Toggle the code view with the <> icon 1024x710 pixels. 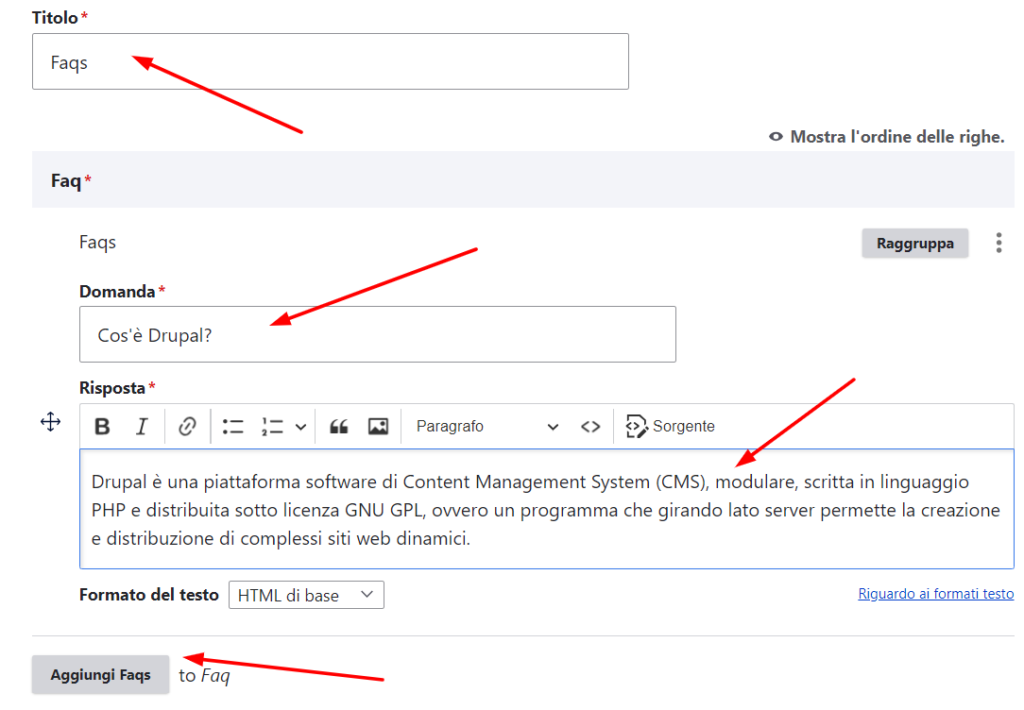coord(590,426)
